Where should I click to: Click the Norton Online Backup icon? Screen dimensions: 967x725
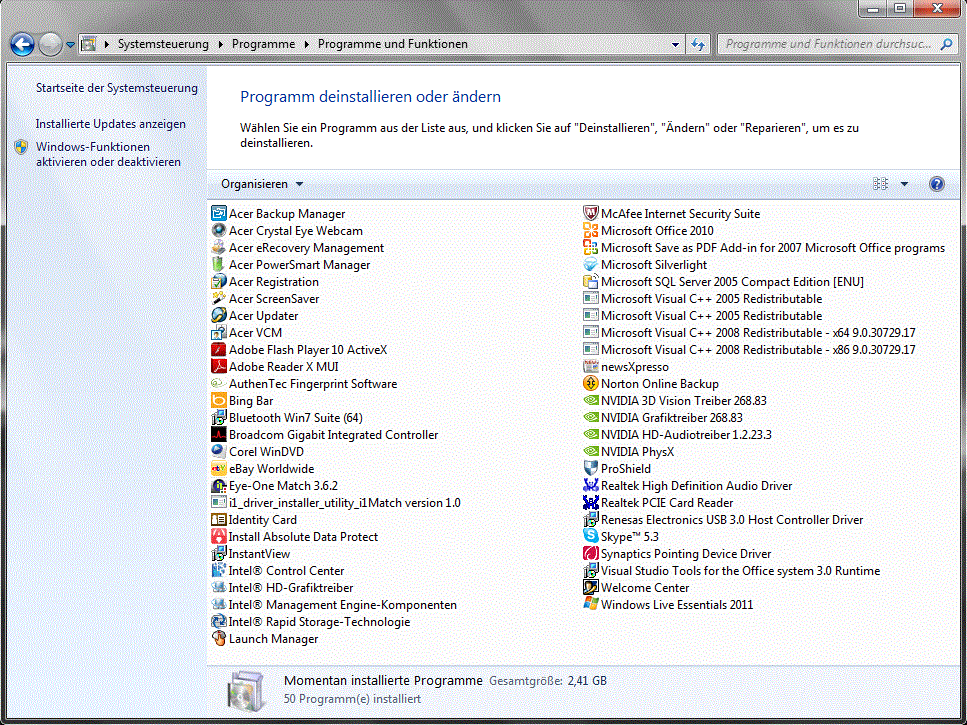[592, 384]
